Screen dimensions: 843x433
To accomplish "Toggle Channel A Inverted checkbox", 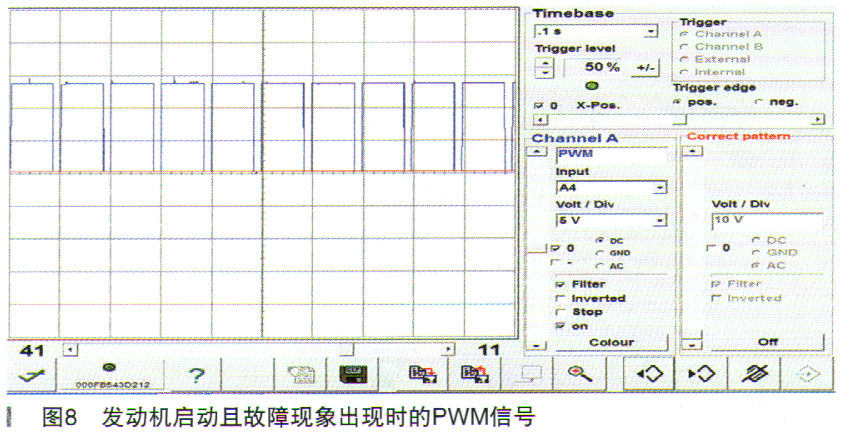I will pos(561,299).
